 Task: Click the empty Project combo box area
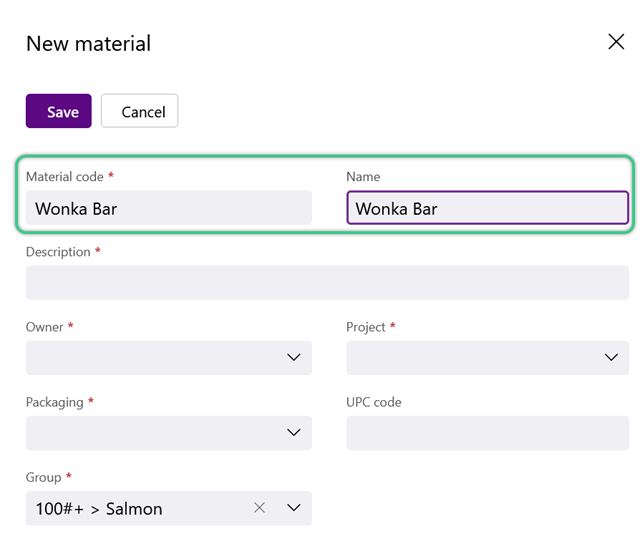point(473,358)
